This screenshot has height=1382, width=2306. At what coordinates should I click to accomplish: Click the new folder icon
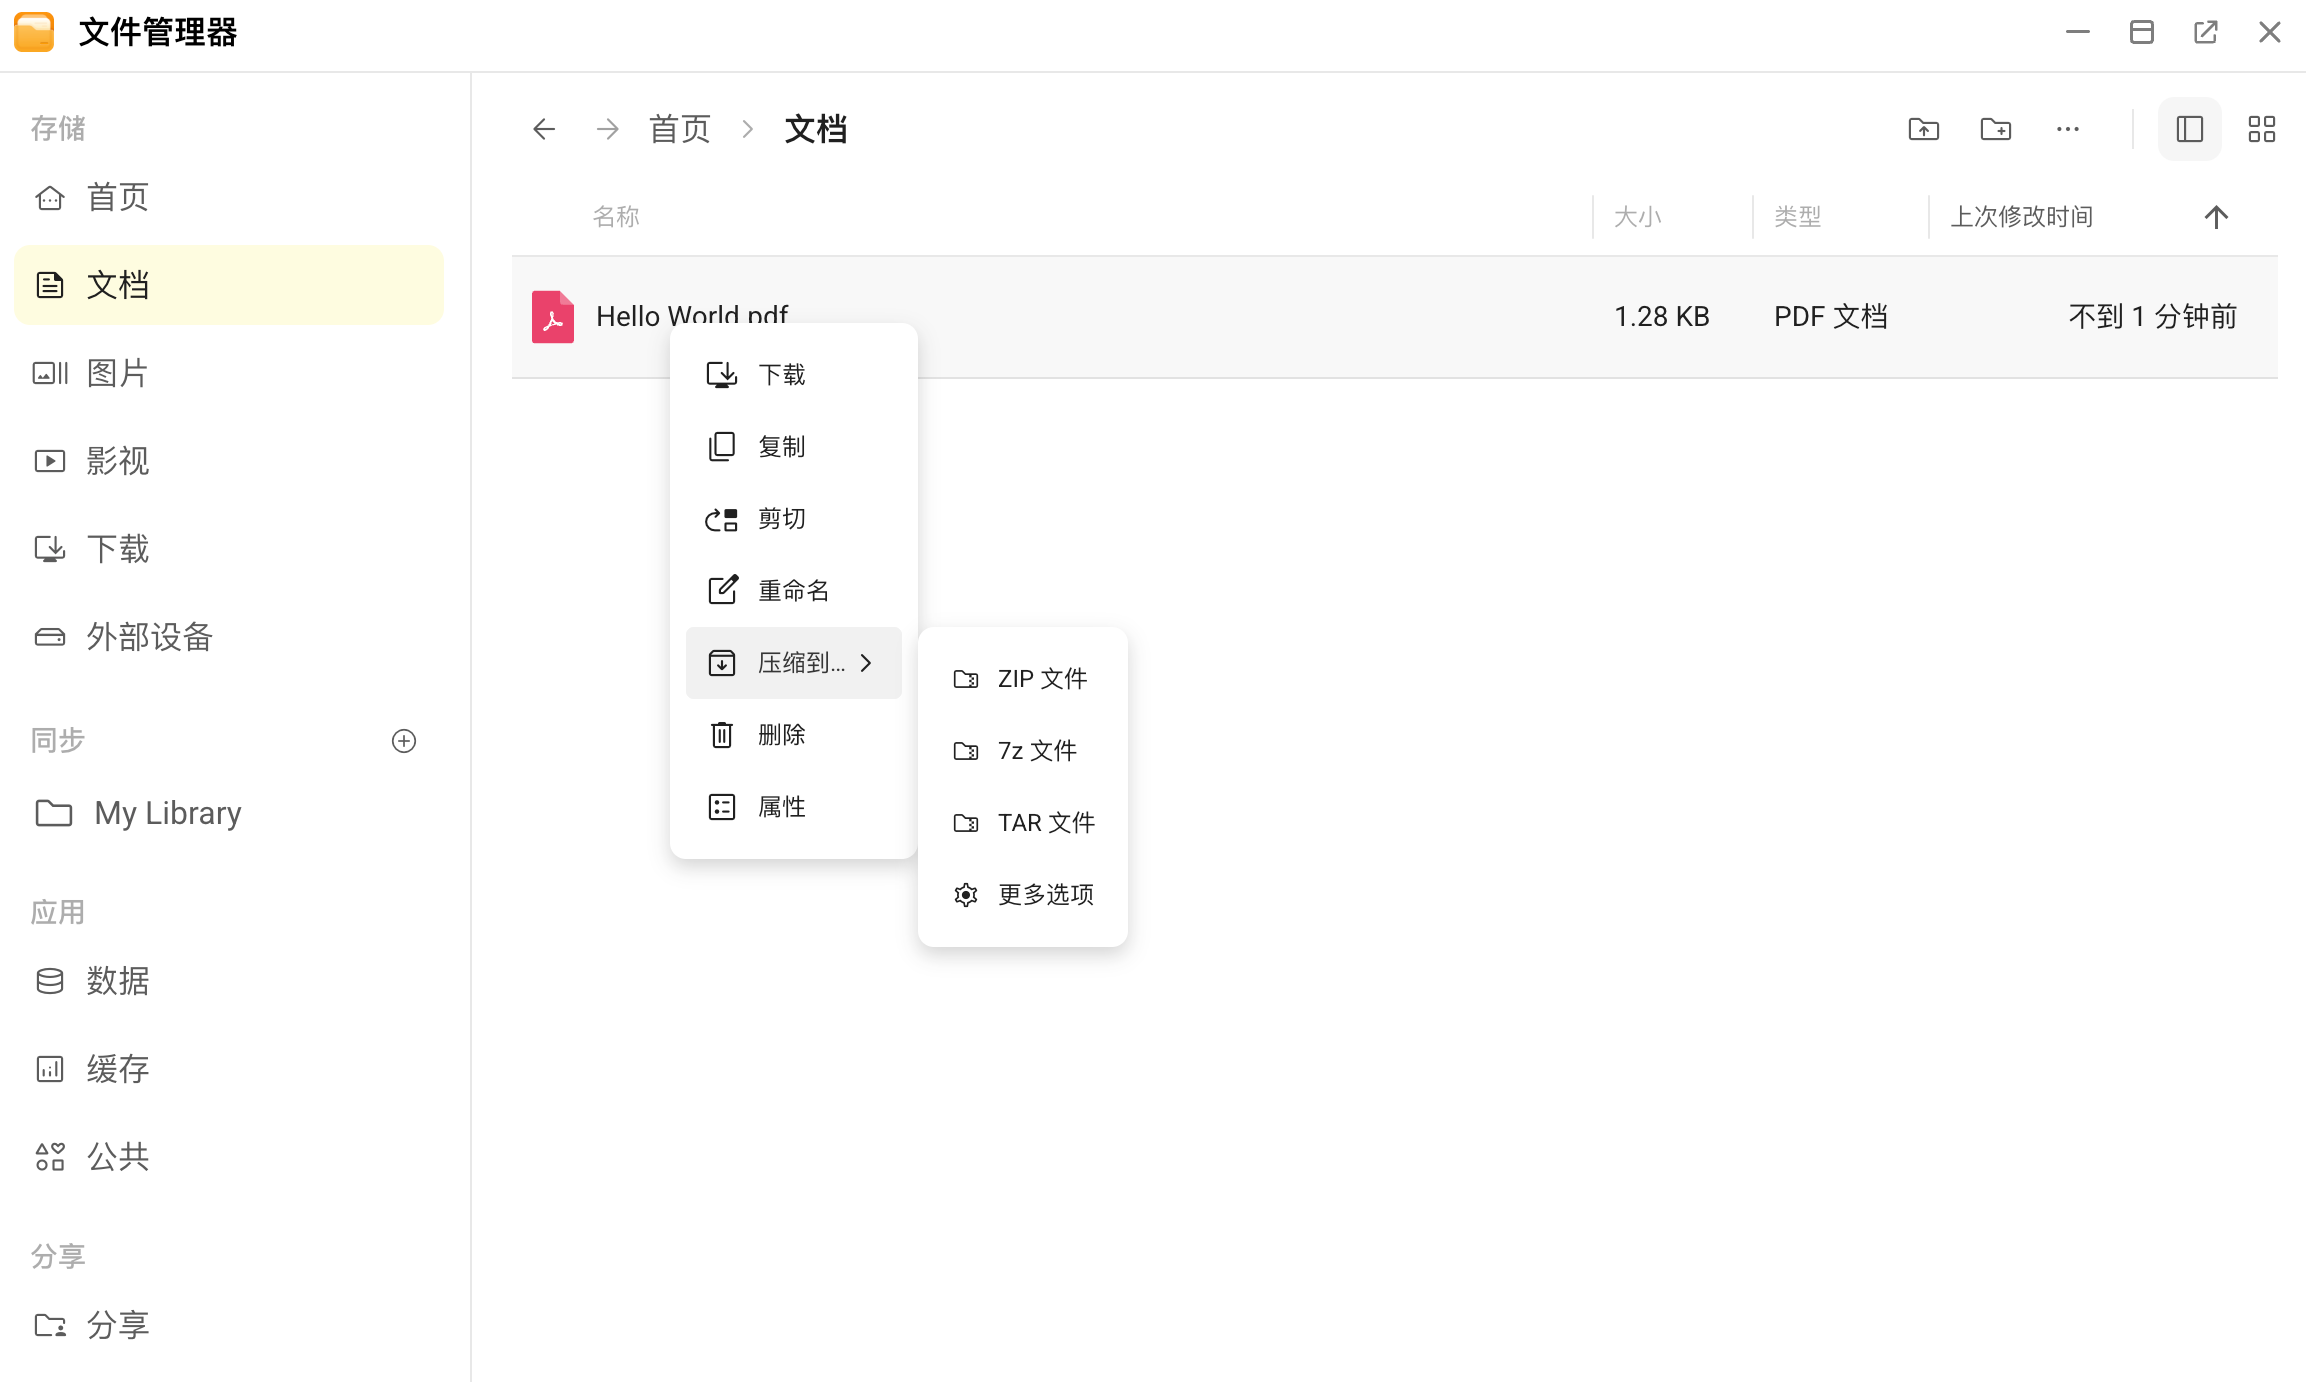(1996, 129)
